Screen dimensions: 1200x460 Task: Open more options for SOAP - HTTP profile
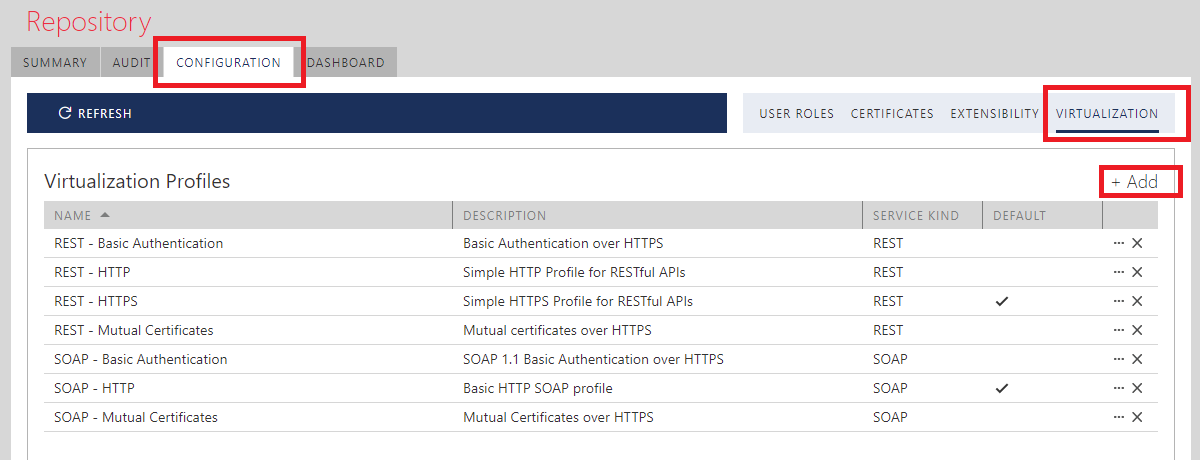[1118, 388]
